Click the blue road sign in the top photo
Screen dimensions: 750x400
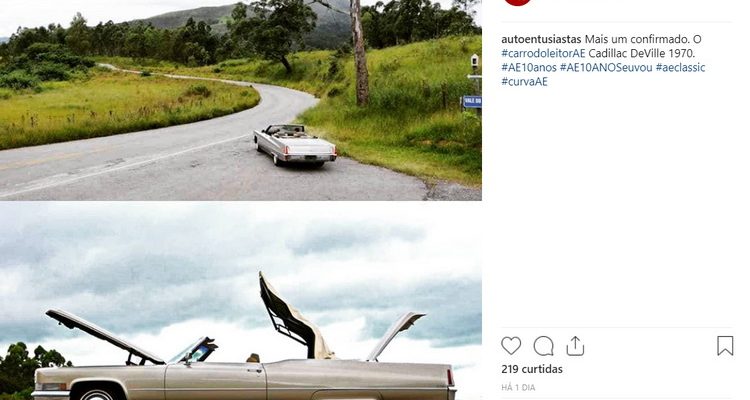coord(472,101)
